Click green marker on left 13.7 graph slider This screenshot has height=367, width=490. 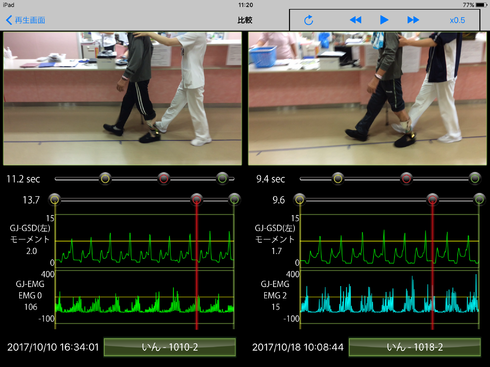235,200
